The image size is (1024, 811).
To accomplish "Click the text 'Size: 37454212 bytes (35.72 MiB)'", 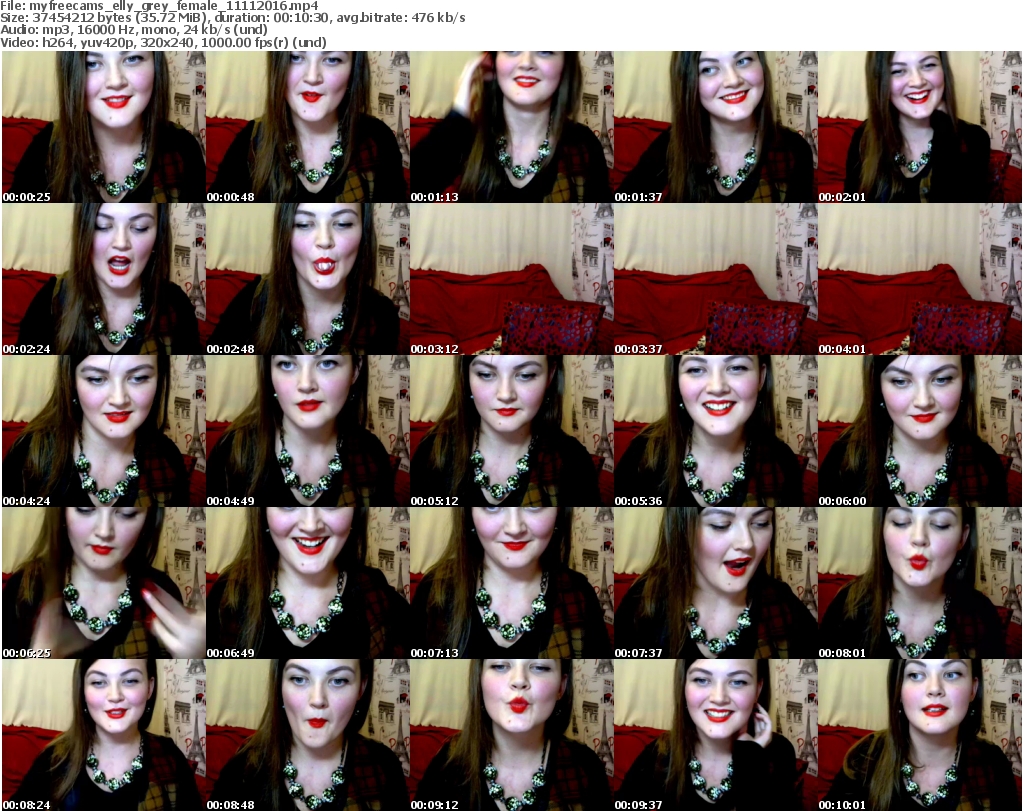I will (x=102, y=18).
